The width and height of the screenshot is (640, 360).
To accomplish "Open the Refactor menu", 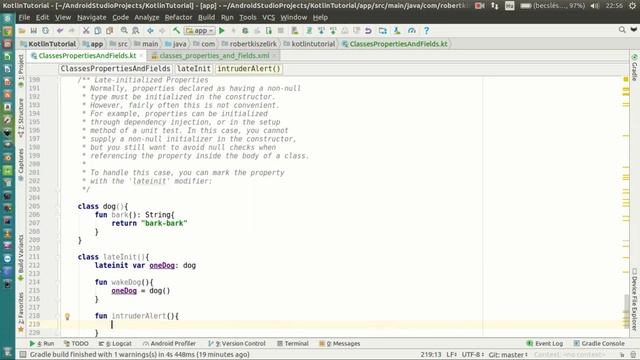I will click(x=178, y=18).
